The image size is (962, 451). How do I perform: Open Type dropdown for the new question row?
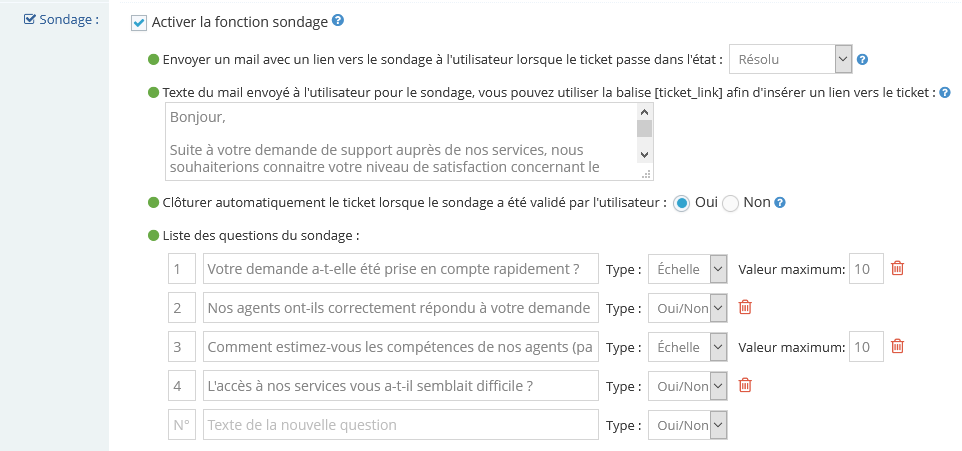[688, 425]
